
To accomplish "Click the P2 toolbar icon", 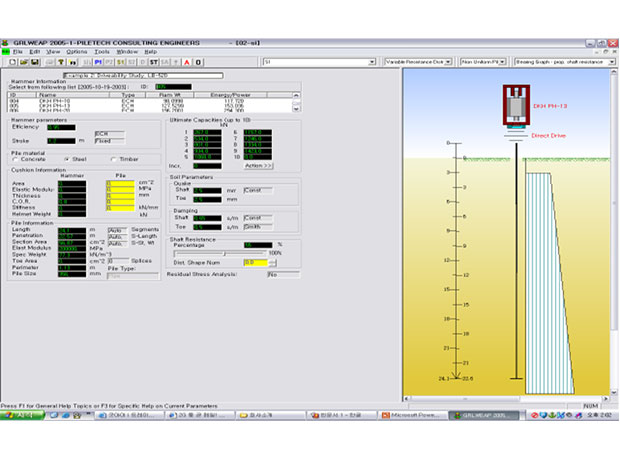I will (x=109, y=62).
